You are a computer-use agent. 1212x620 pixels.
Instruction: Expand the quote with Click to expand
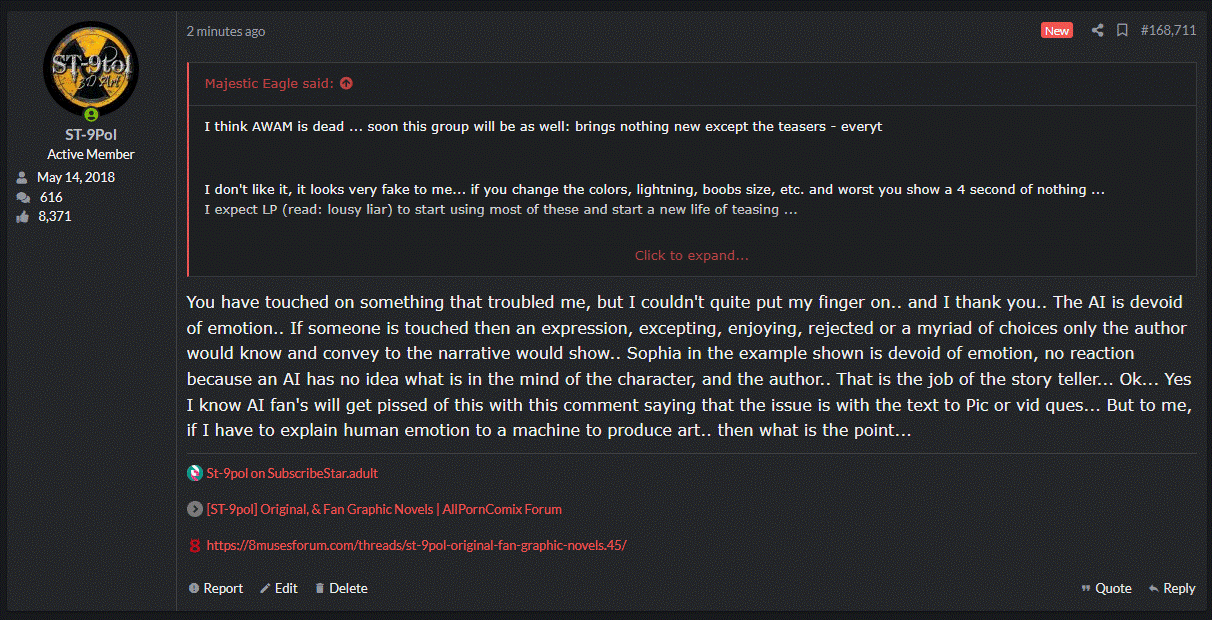(691, 255)
